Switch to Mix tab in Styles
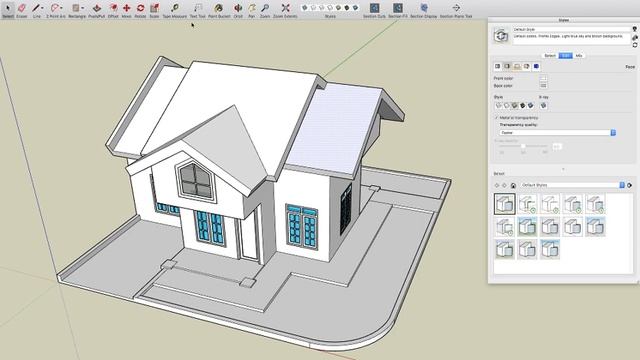 pos(579,56)
